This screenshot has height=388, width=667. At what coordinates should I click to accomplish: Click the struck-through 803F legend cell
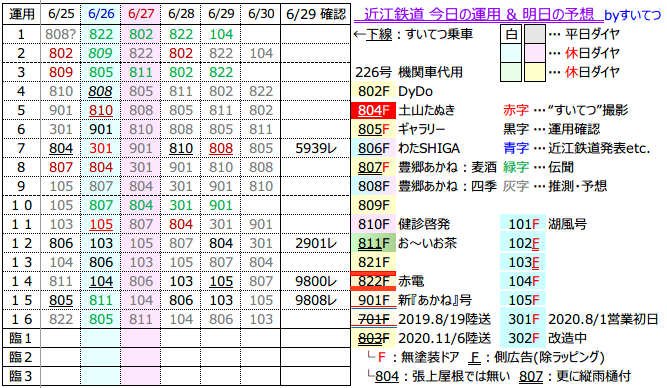pyautogui.click(x=373, y=338)
